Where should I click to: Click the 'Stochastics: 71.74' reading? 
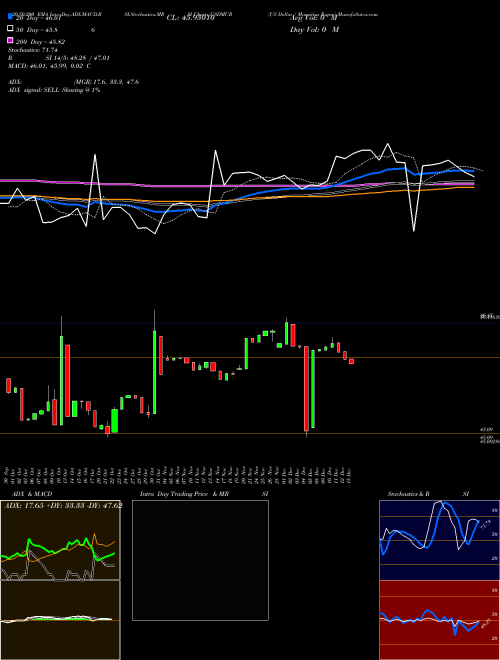click(32, 50)
